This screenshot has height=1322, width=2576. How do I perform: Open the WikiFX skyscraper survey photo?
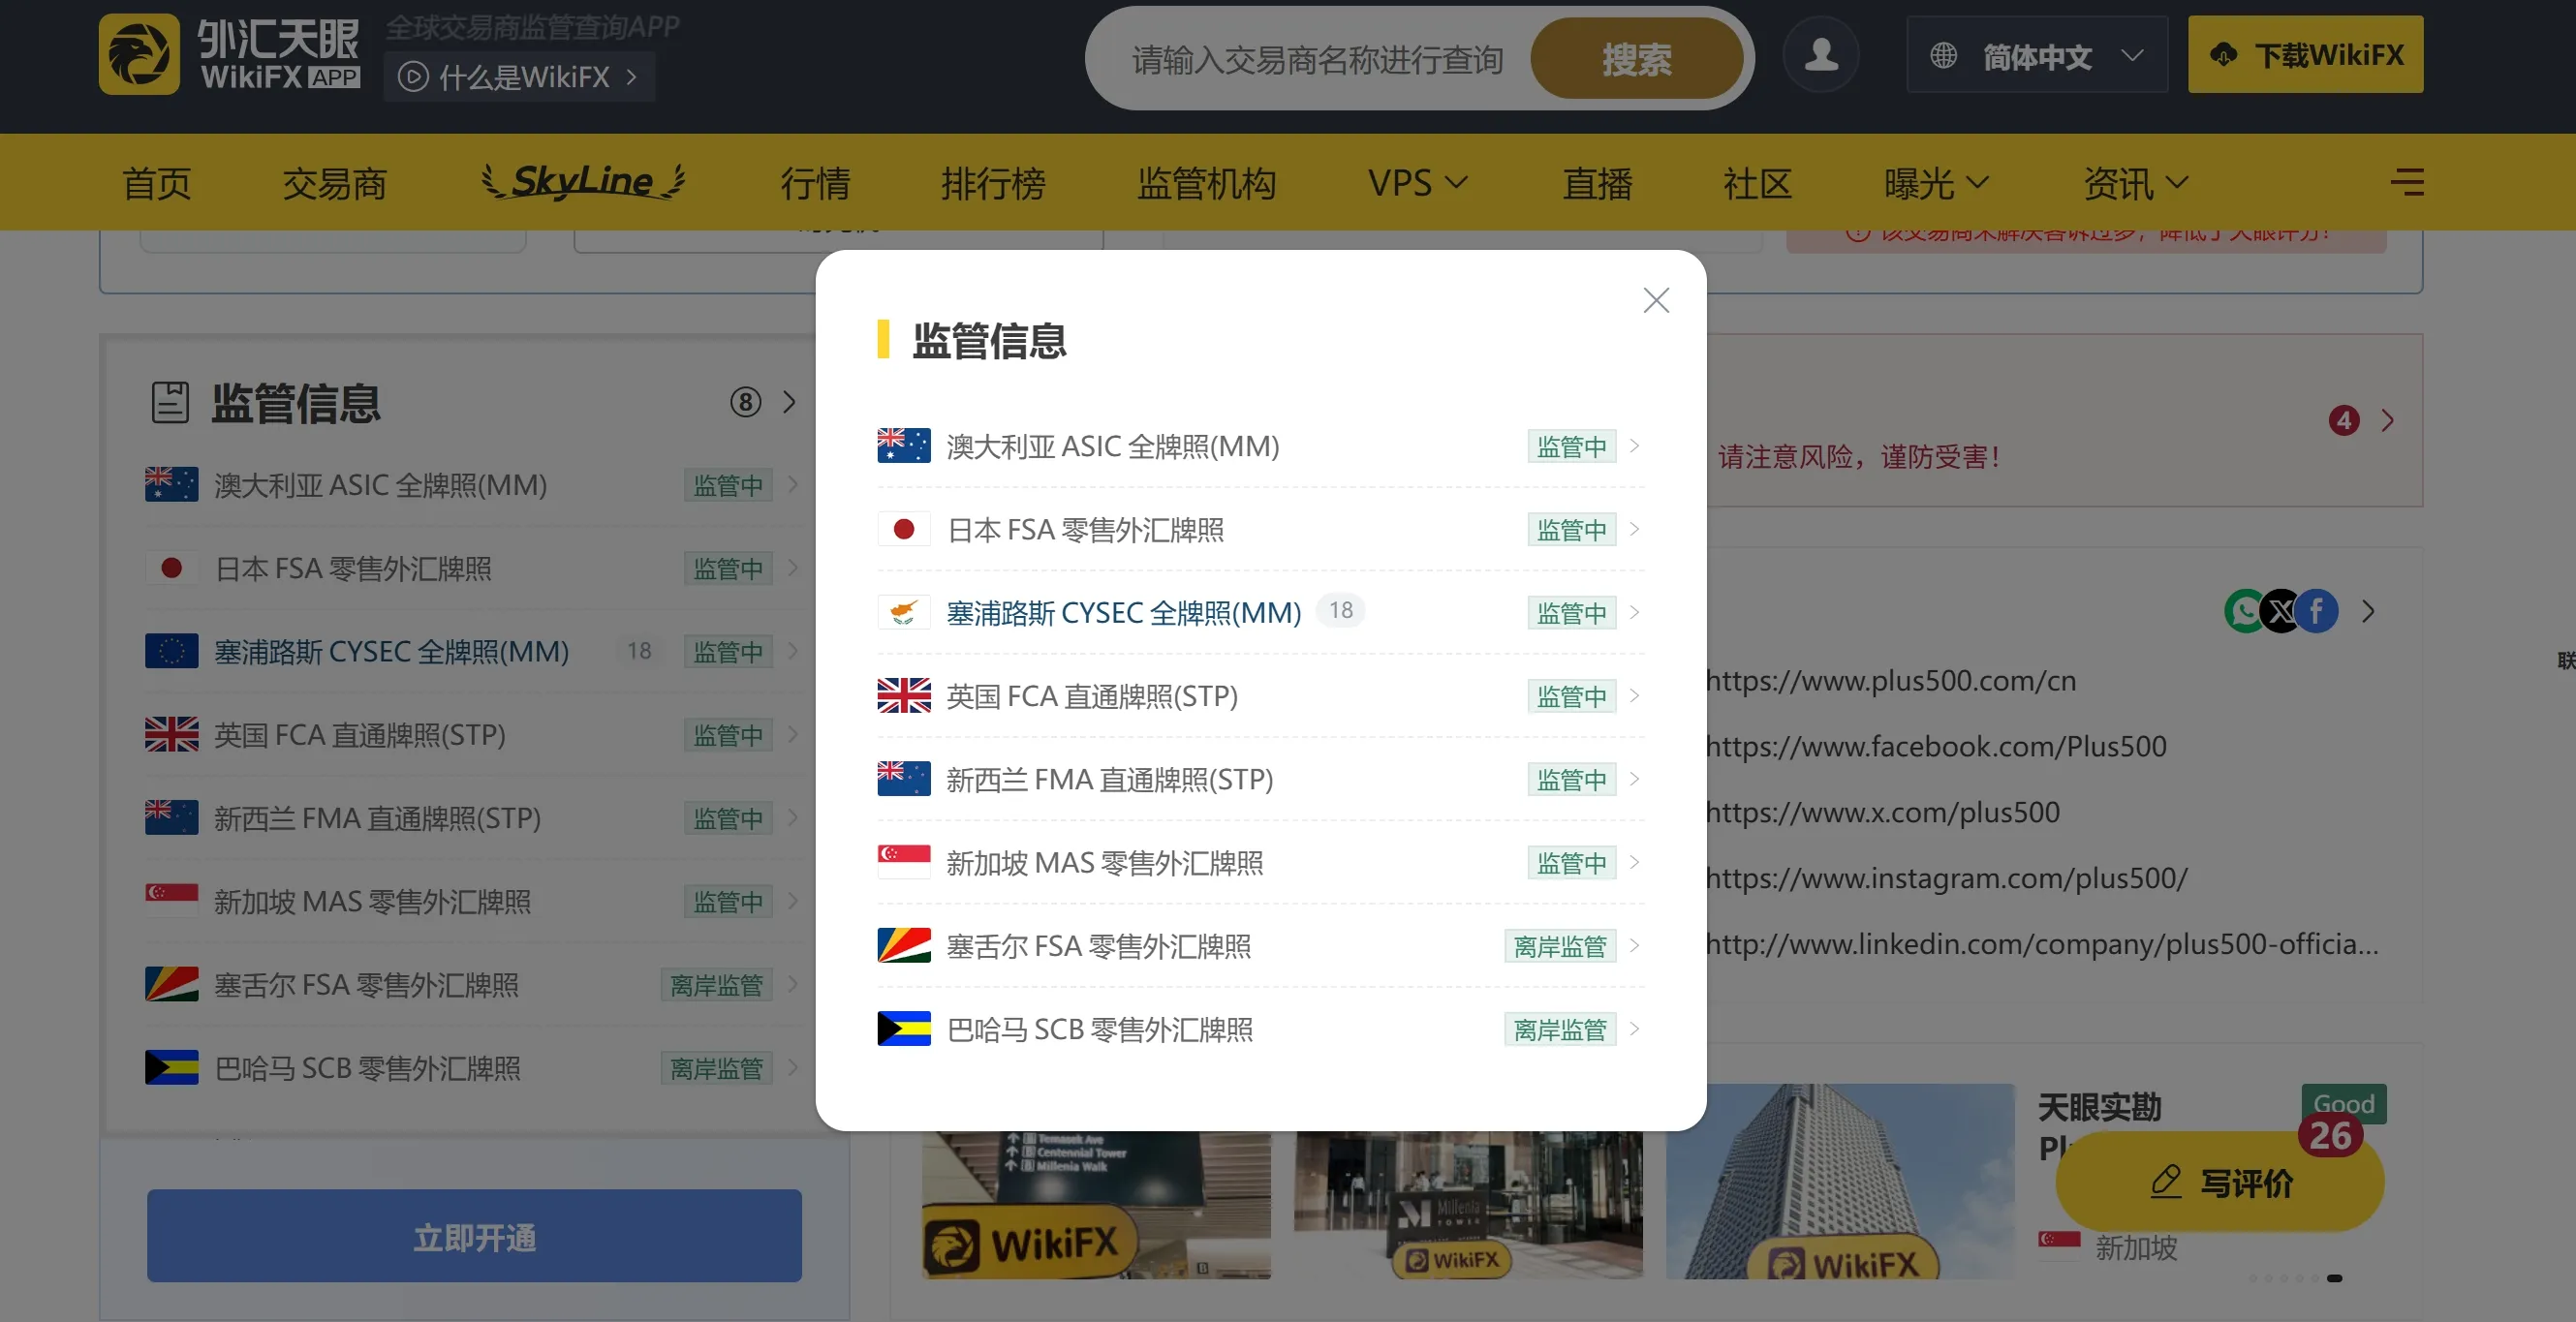tap(1840, 1181)
